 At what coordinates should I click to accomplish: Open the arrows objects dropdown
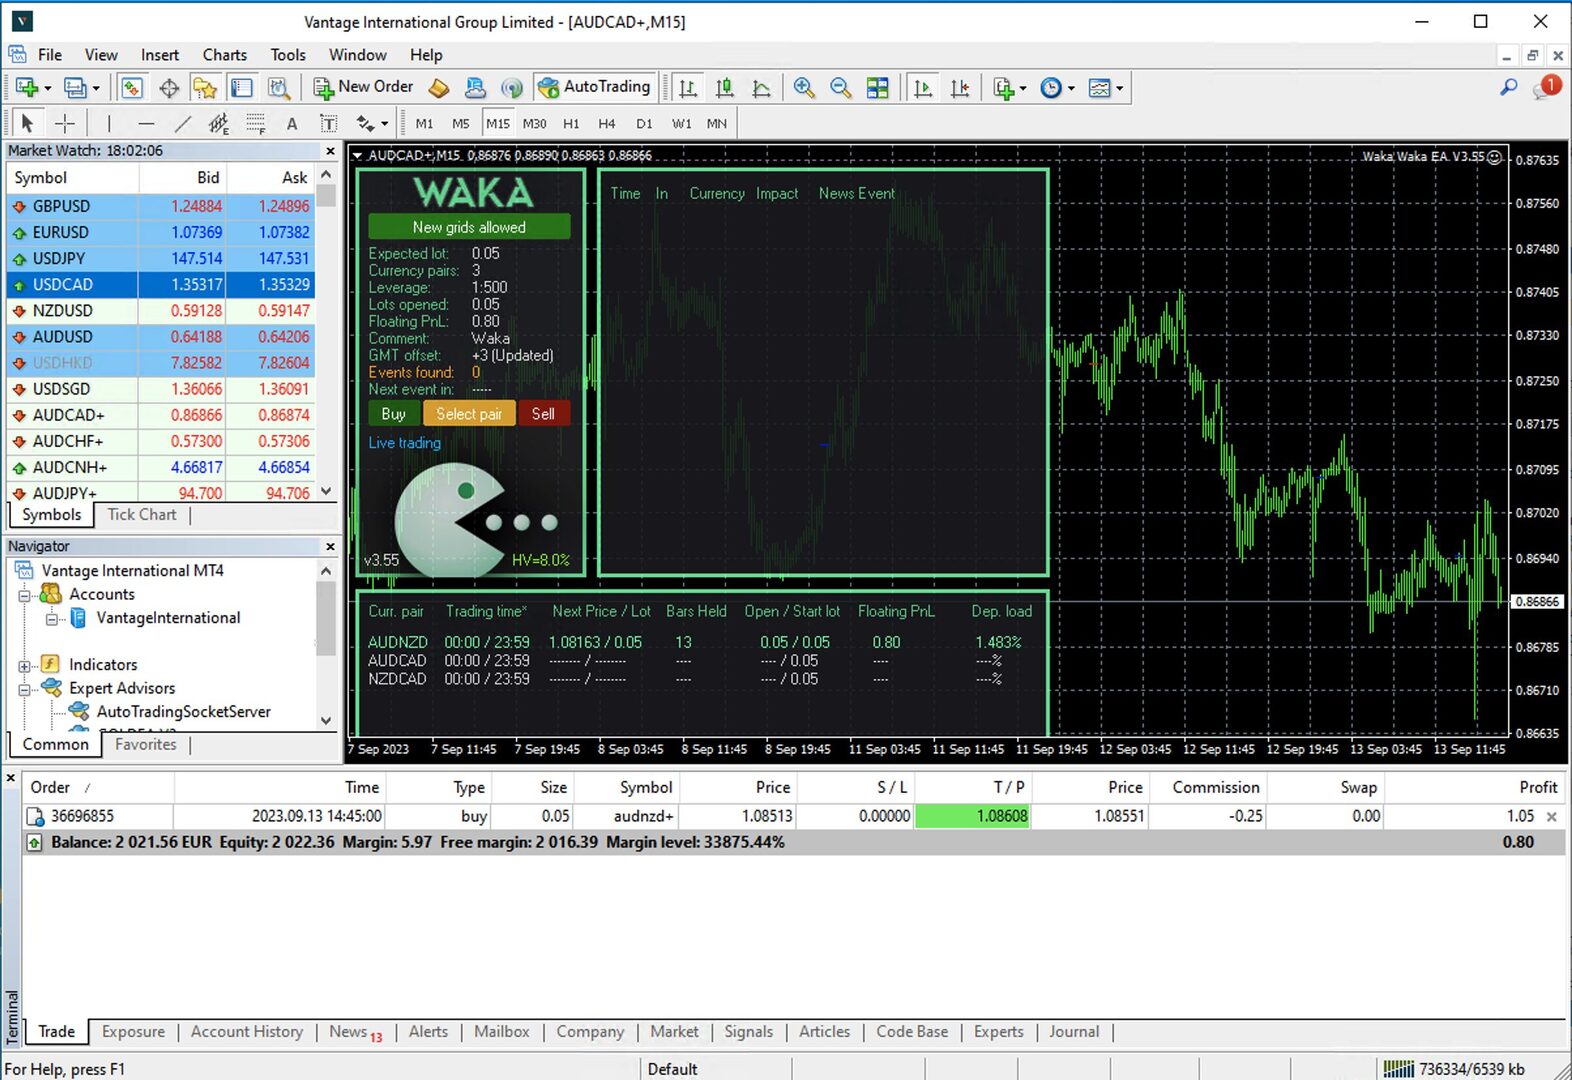point(372,123)
